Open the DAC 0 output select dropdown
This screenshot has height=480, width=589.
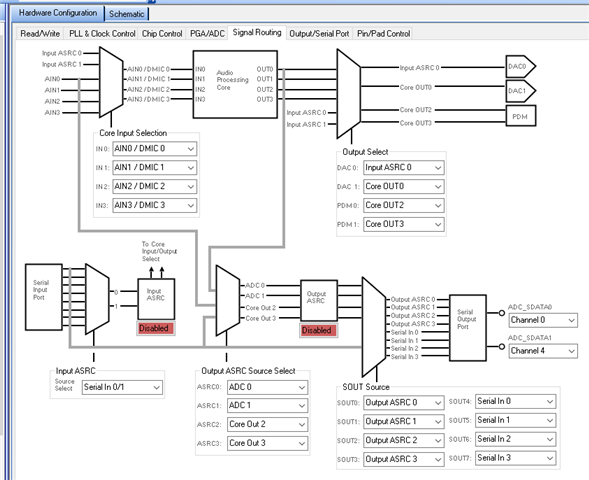pos(403,168)
